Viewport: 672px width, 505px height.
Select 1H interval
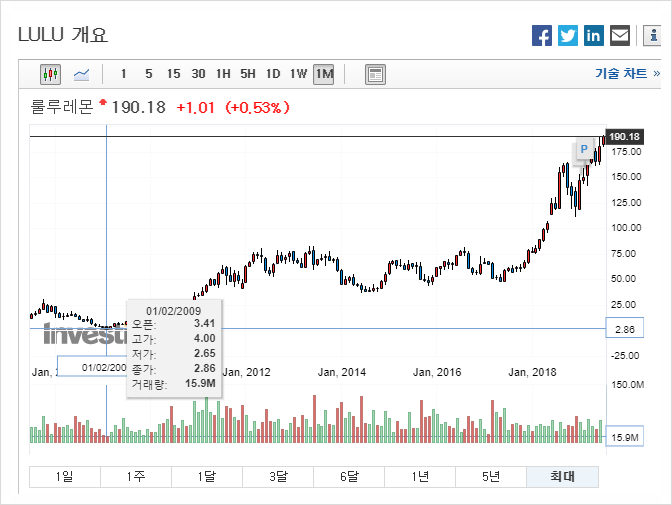(223, 74)
